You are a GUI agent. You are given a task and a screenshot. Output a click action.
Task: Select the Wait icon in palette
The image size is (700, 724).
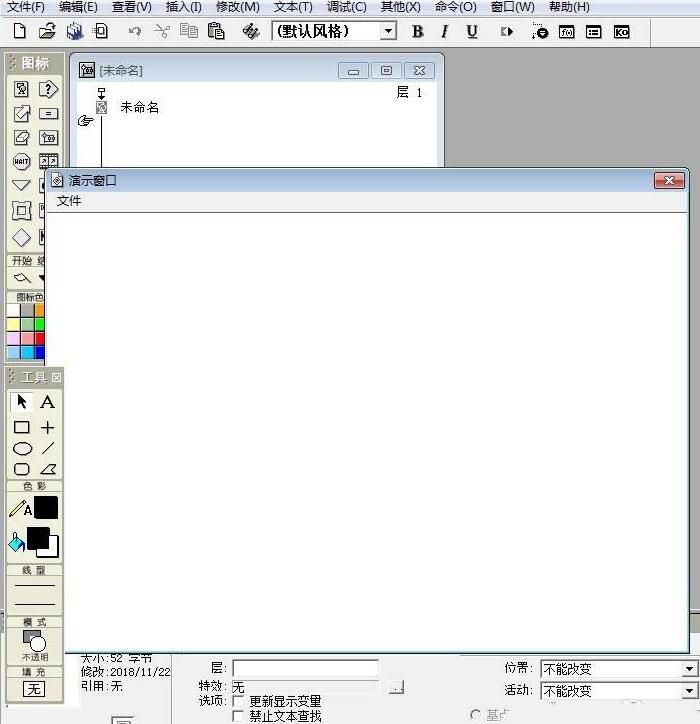21,162
